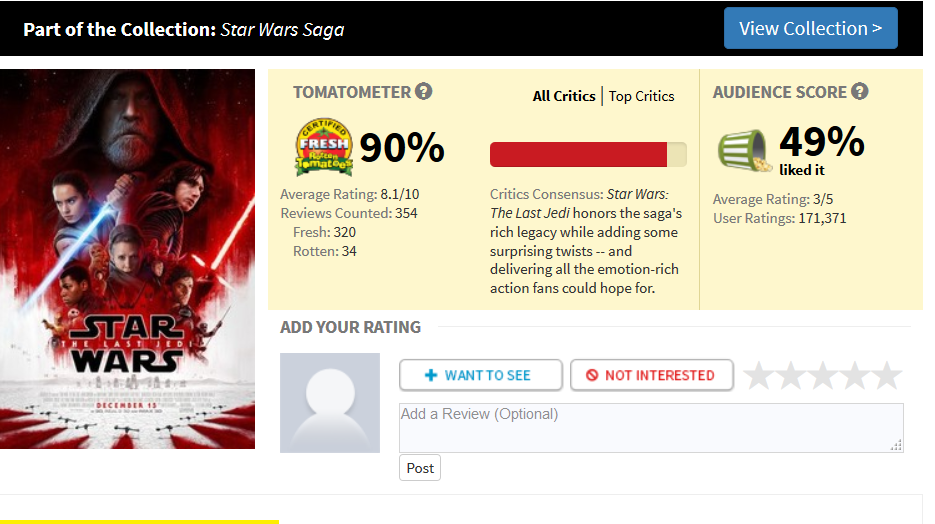Rate the movie three stars

[x=823, y=376]
